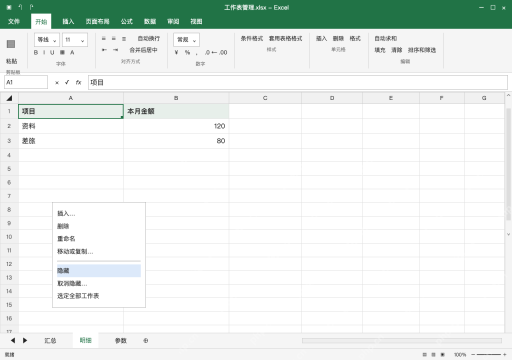Viewport: 512px width, 360px height.
Task: Click the font color A icon
Action: pyautogui.click(x=72, y=52)
